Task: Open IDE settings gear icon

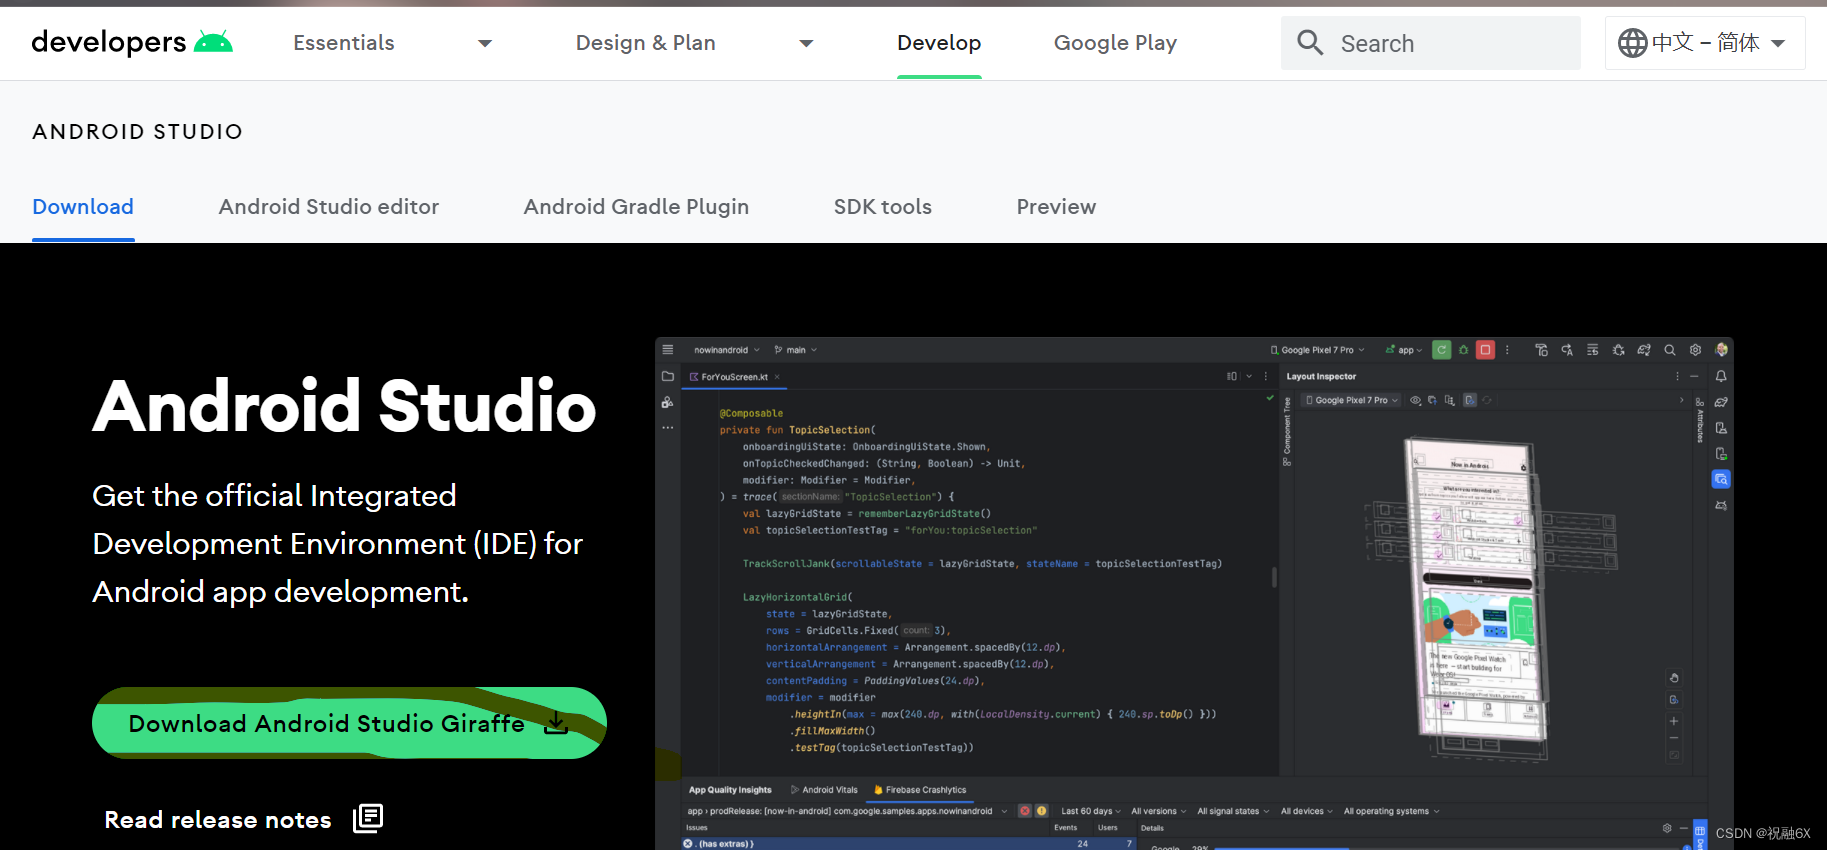Action: pos(1695,350)
